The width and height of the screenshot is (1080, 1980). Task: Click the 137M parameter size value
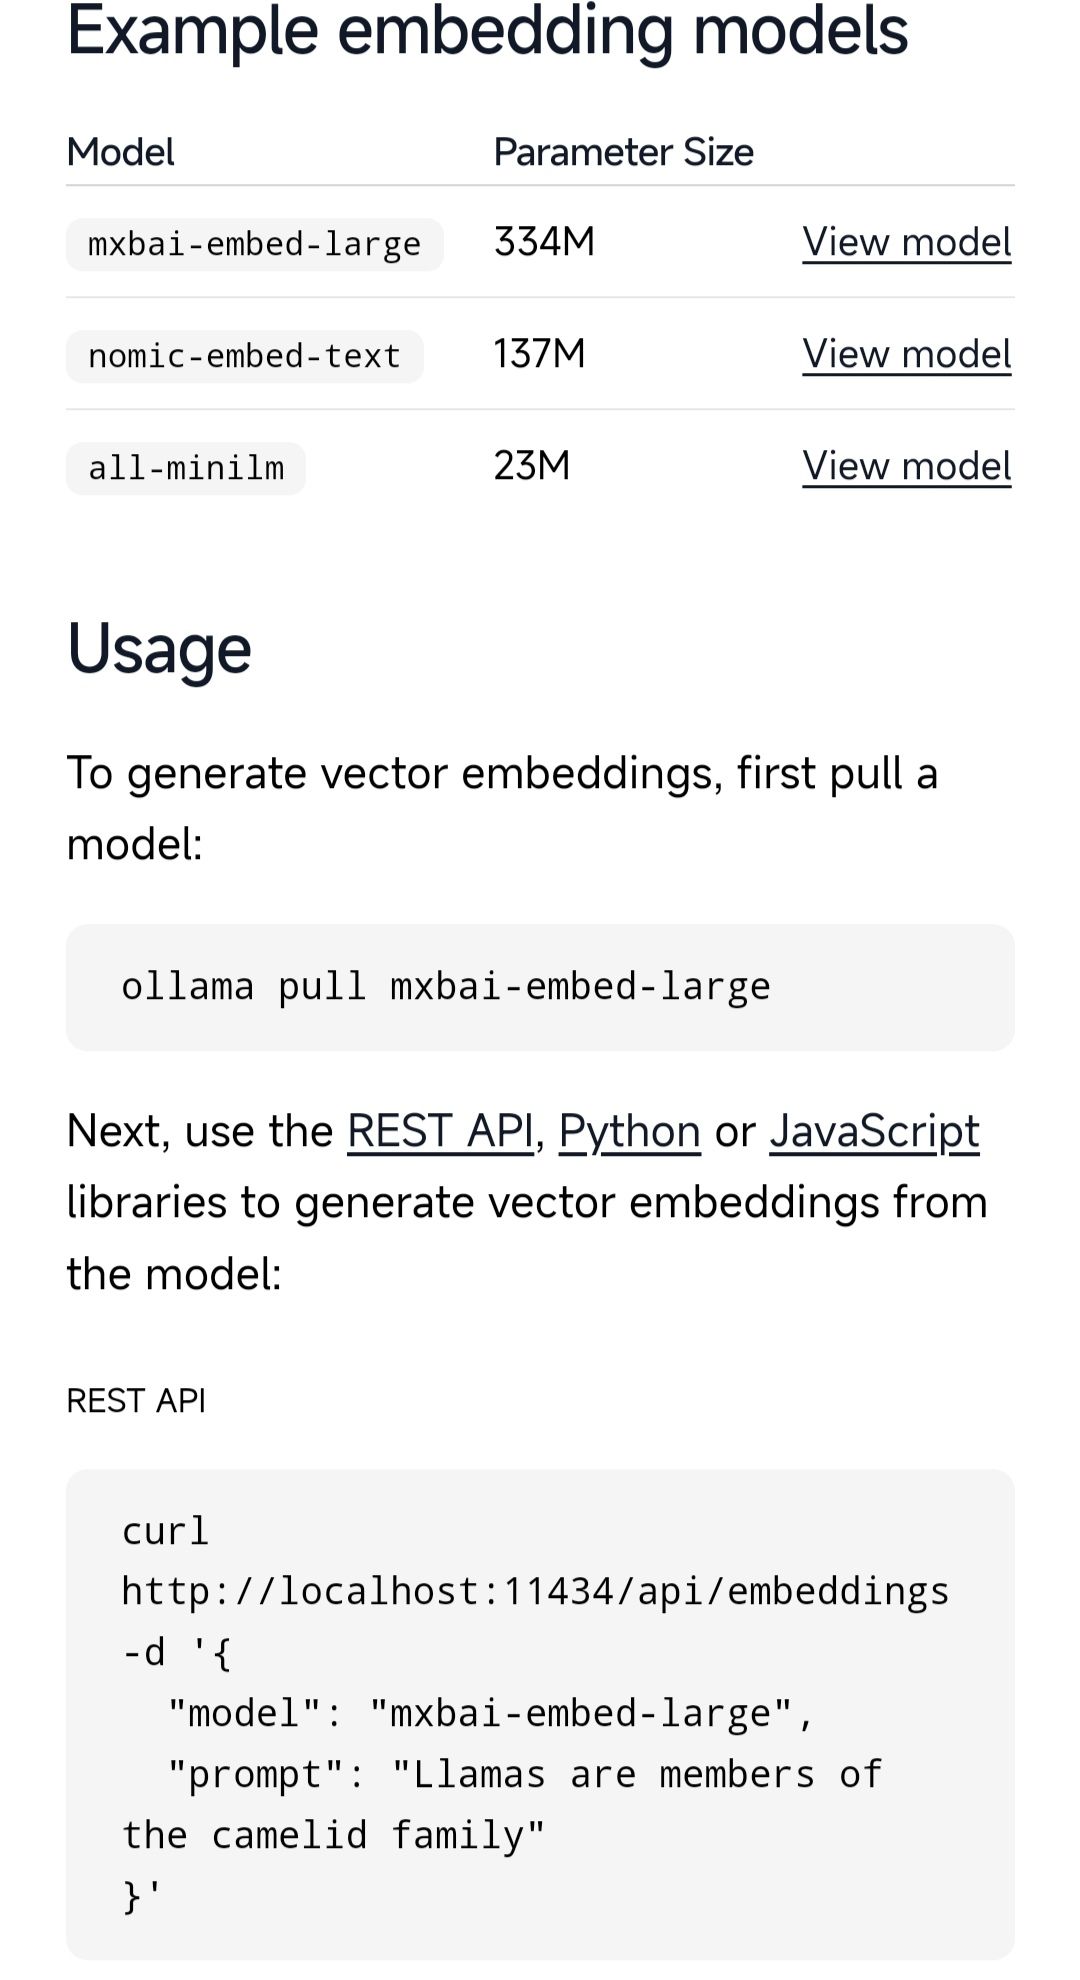539,354
